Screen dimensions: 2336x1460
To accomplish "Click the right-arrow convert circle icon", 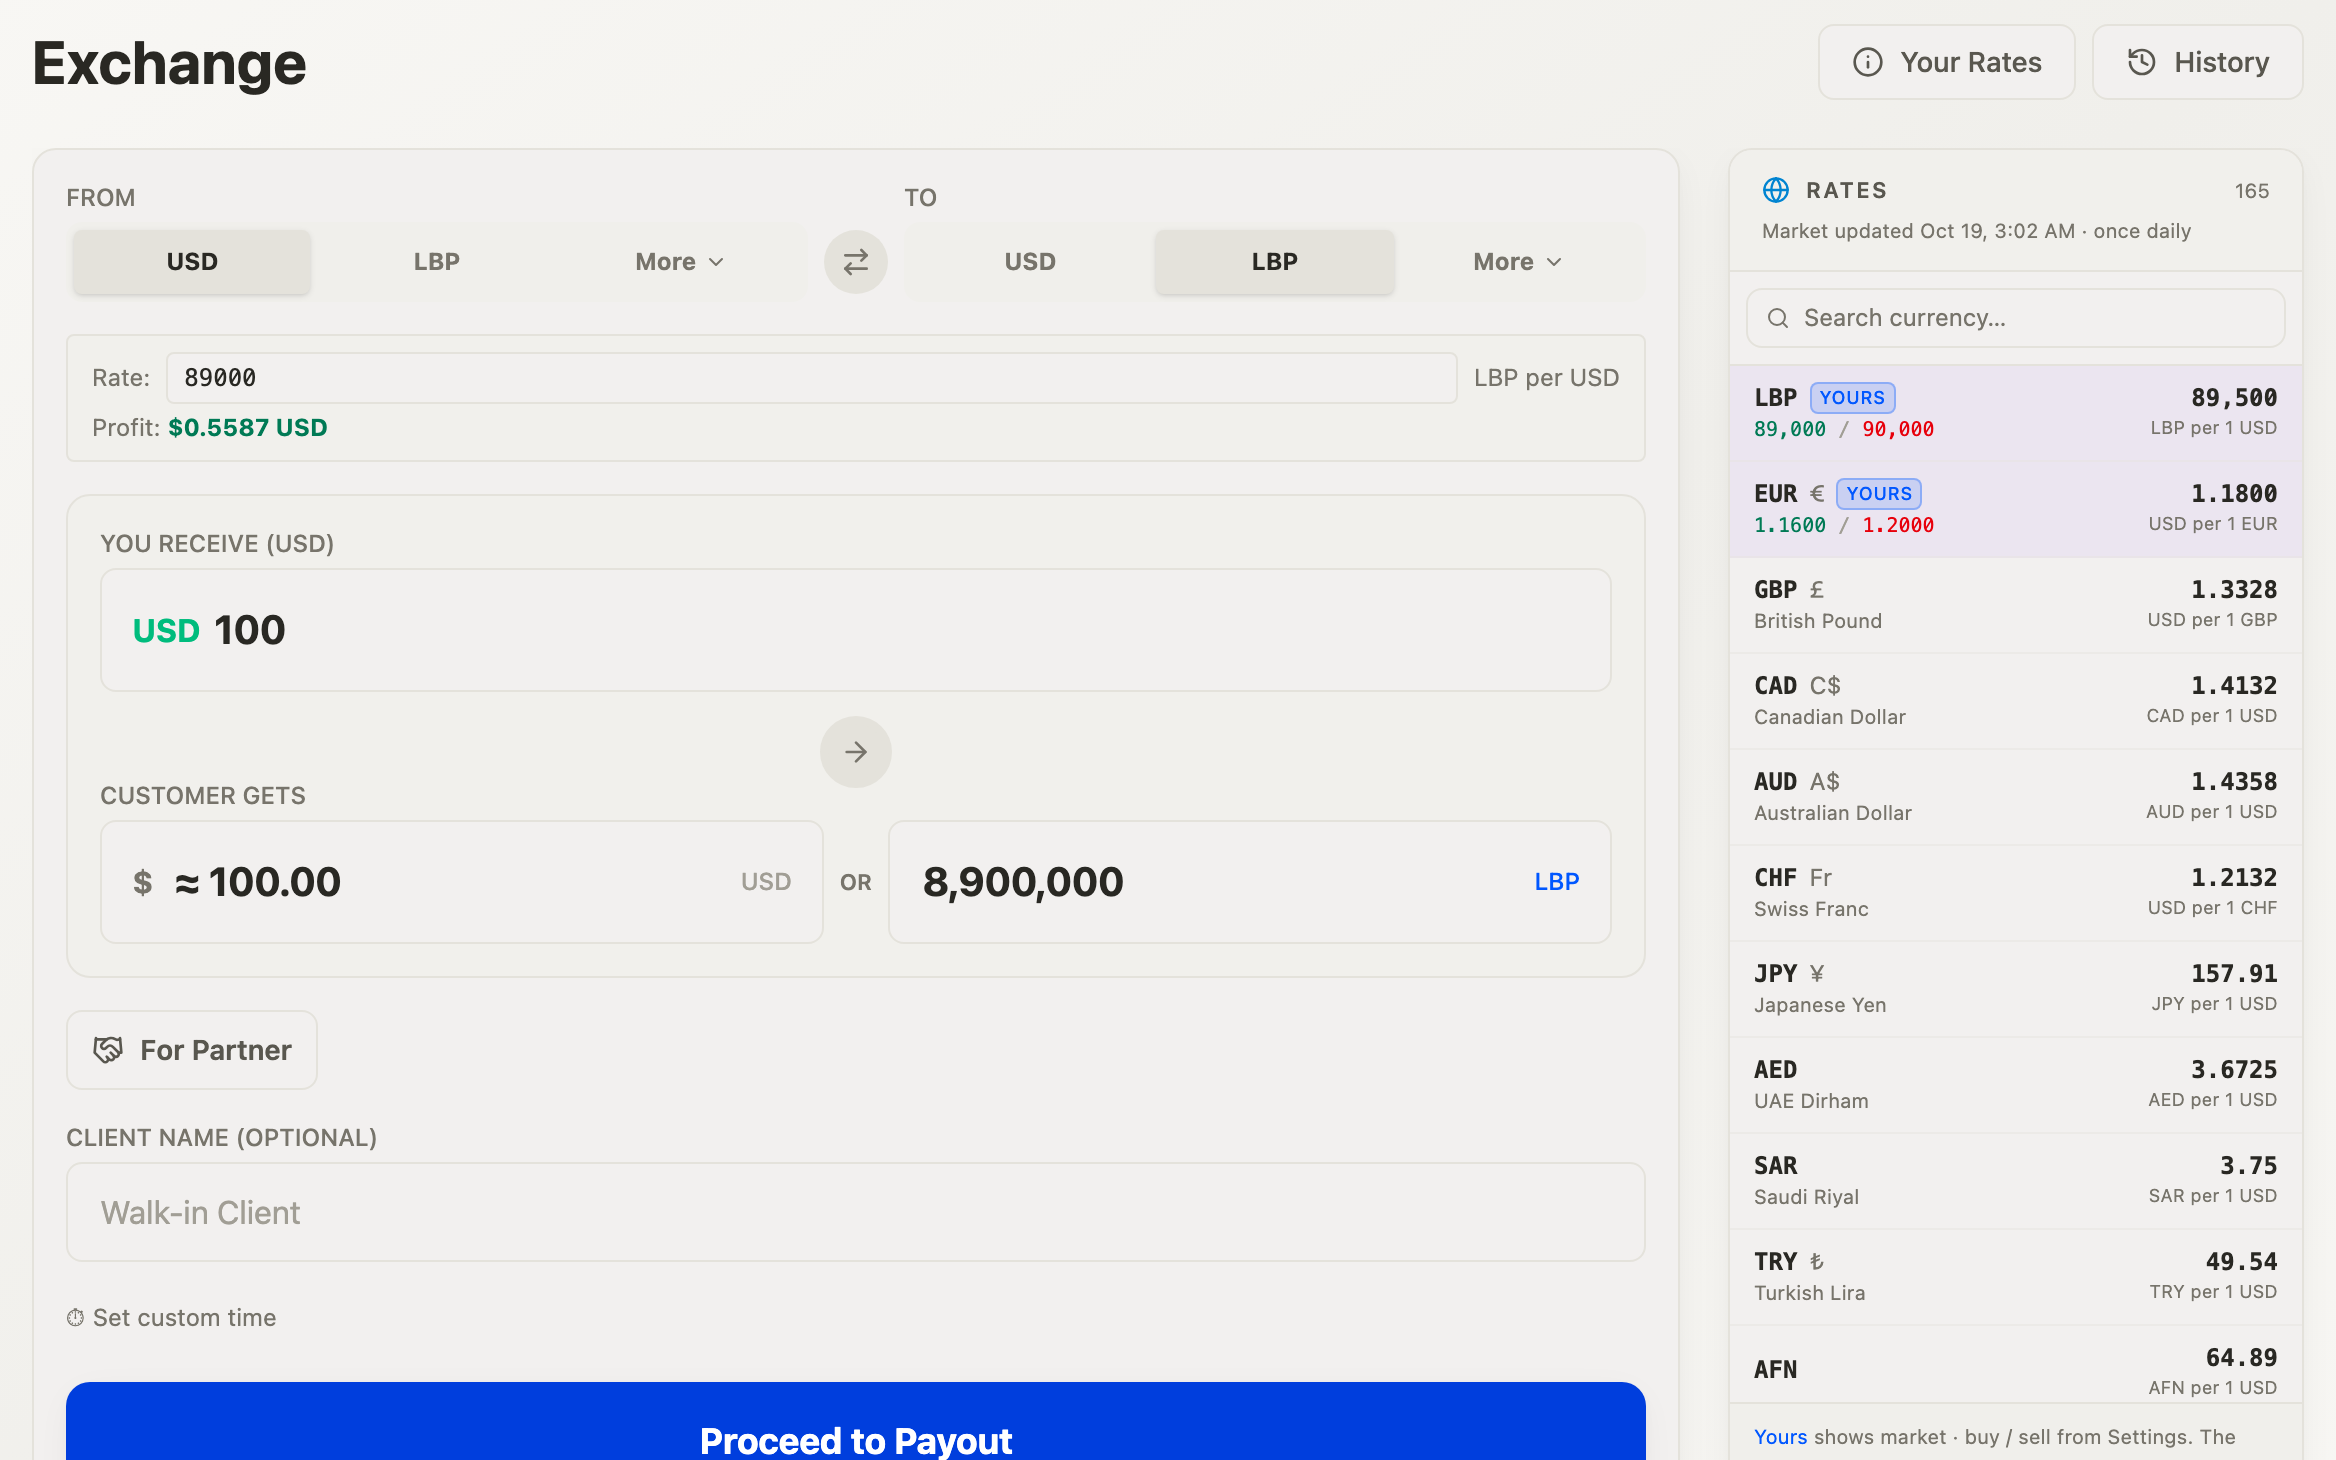I will (855, 752).
